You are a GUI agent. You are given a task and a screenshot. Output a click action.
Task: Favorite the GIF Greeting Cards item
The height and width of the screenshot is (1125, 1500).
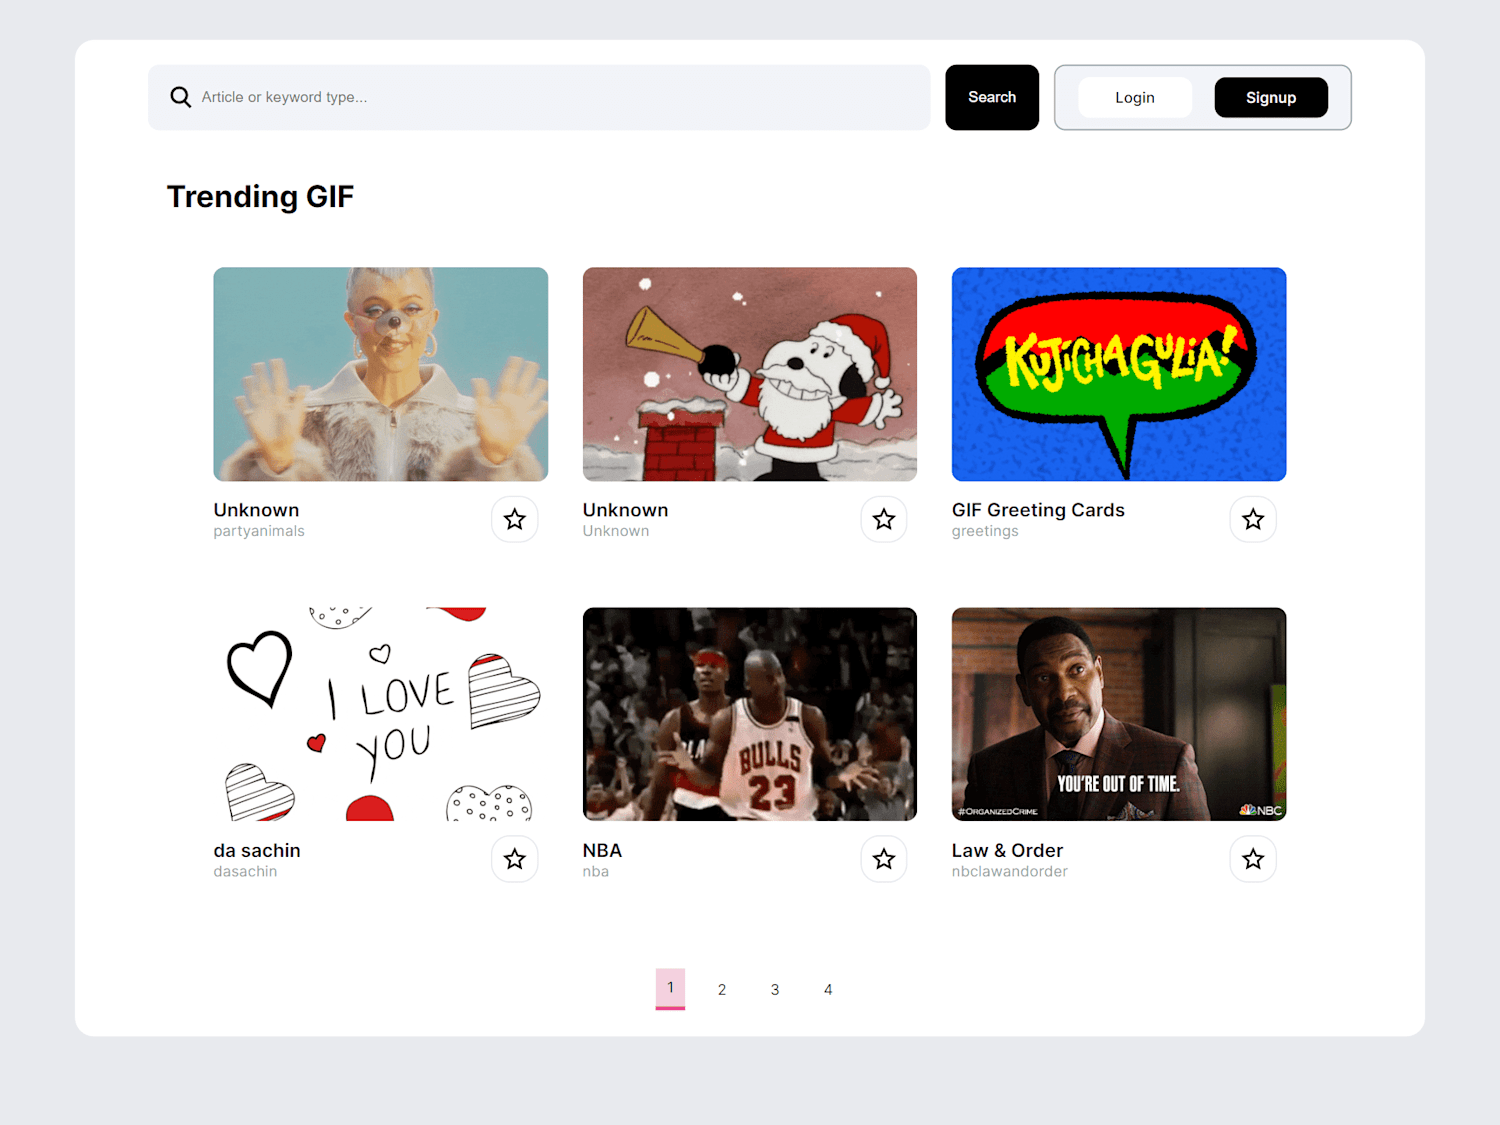1252,519
